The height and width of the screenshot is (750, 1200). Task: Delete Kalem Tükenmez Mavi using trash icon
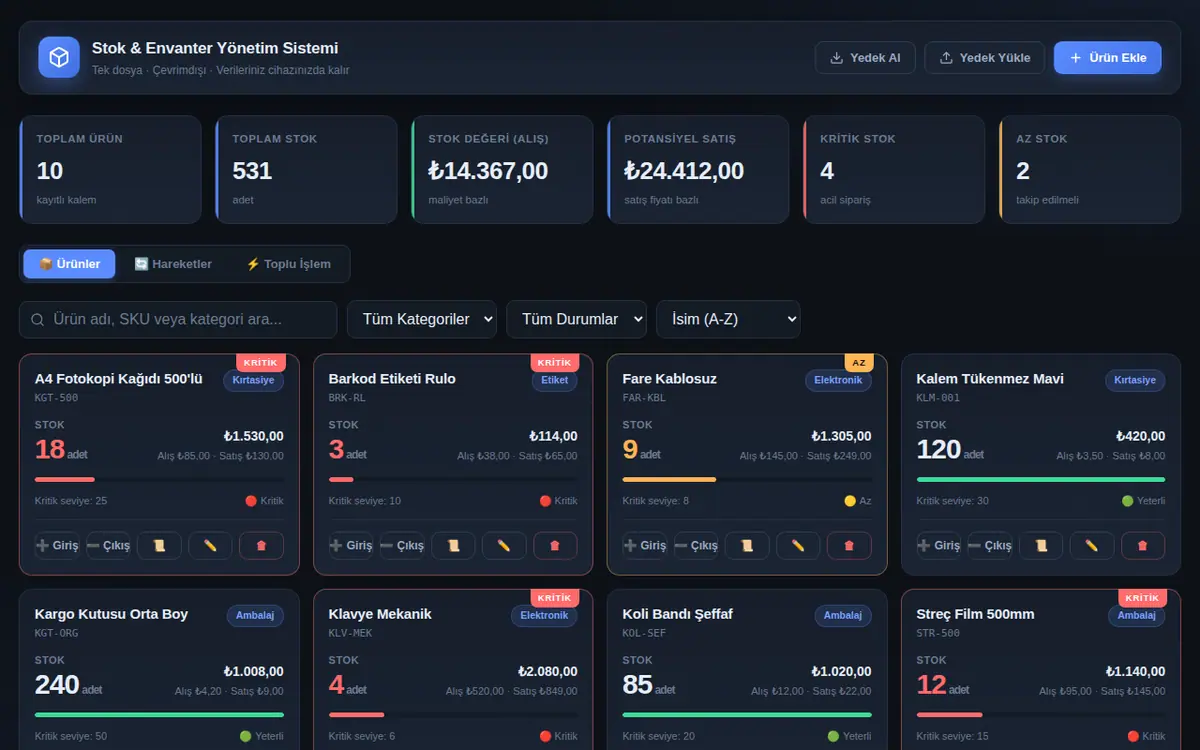1143,545
